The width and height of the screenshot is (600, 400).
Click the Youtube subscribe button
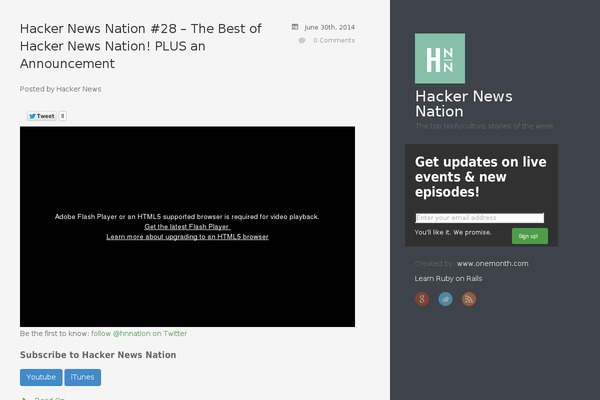point(41,377)
